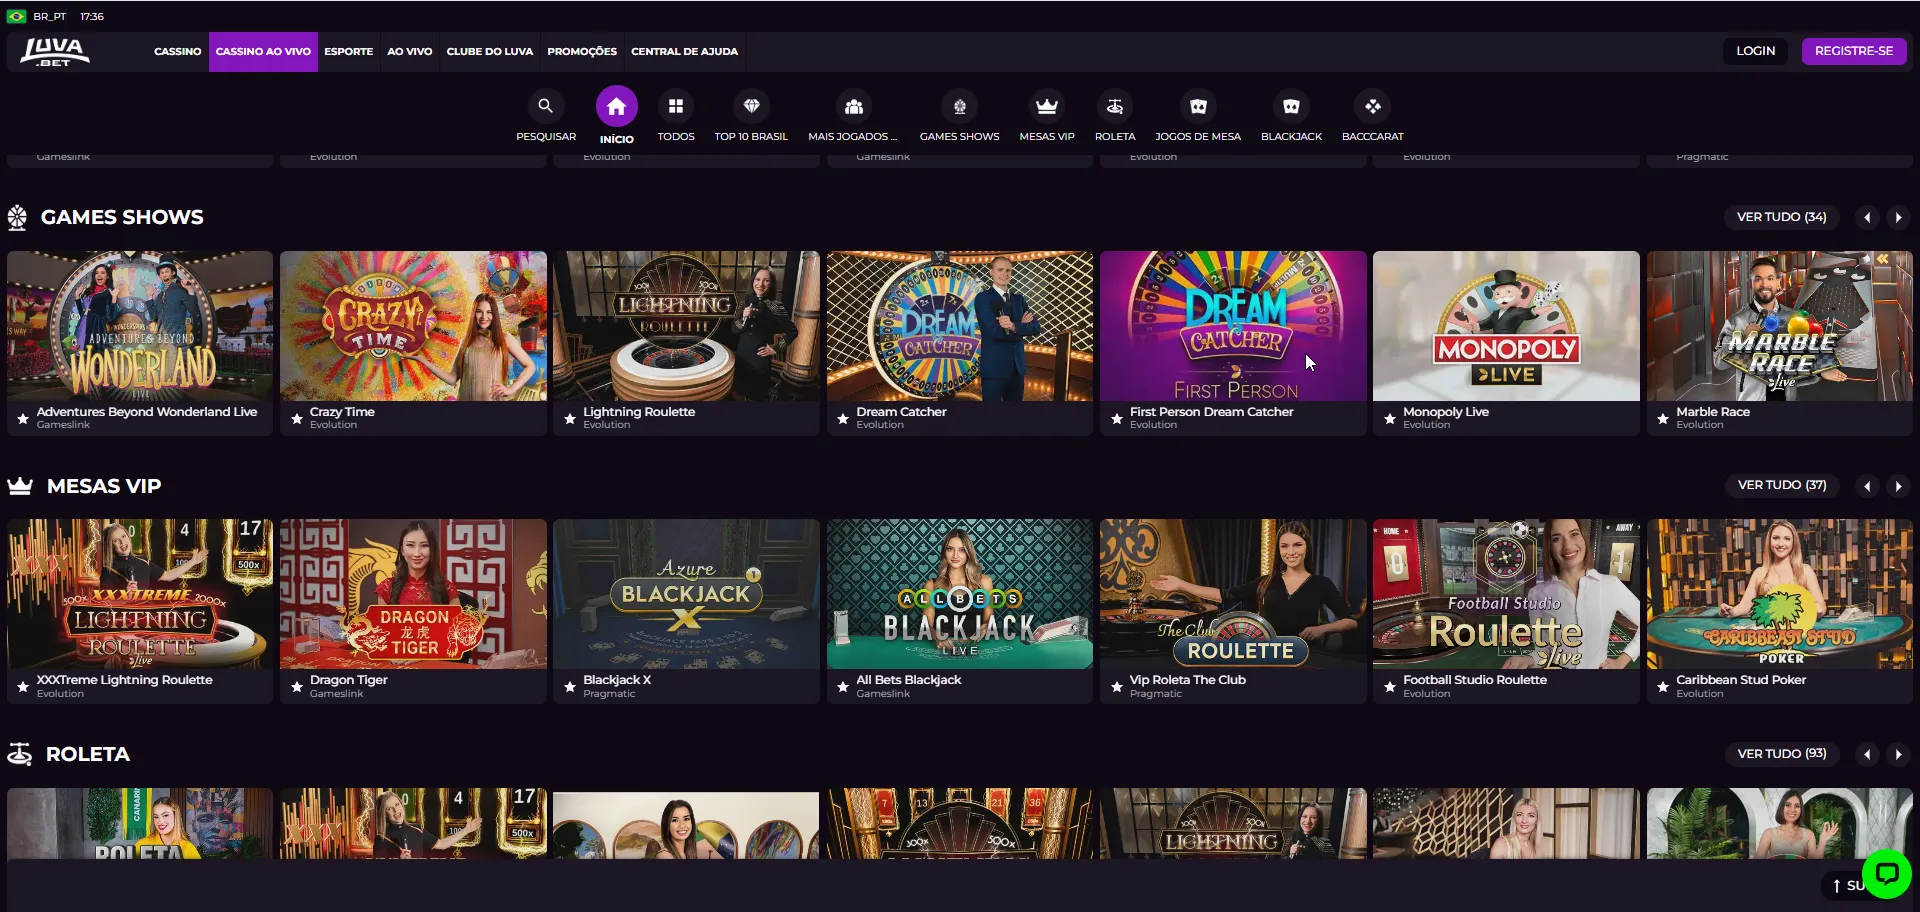Open the Pesquisar search icon
Image resolution: width=1920 pixels, height=912 pixels.
545,106
